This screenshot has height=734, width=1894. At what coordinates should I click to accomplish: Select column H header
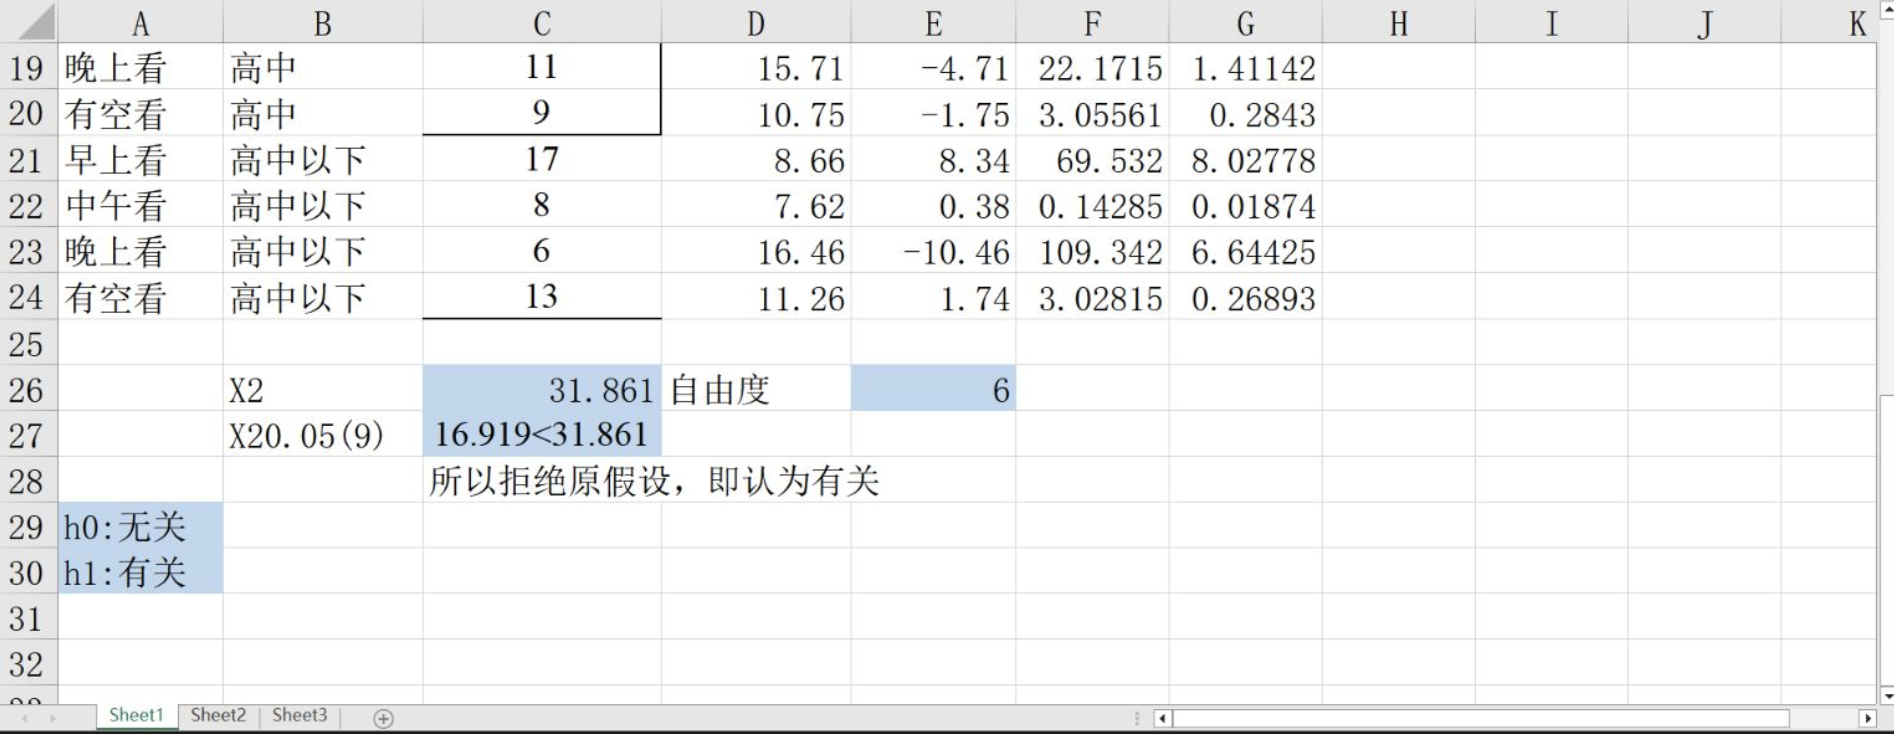pos(1399,22)
